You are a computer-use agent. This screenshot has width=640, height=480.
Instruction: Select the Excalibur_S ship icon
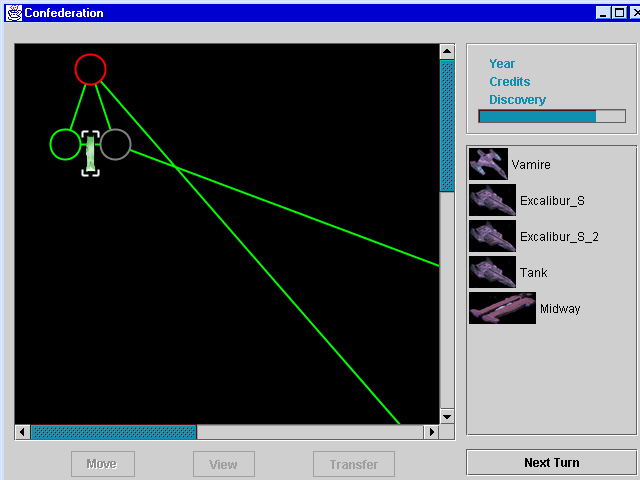(492, 200)
